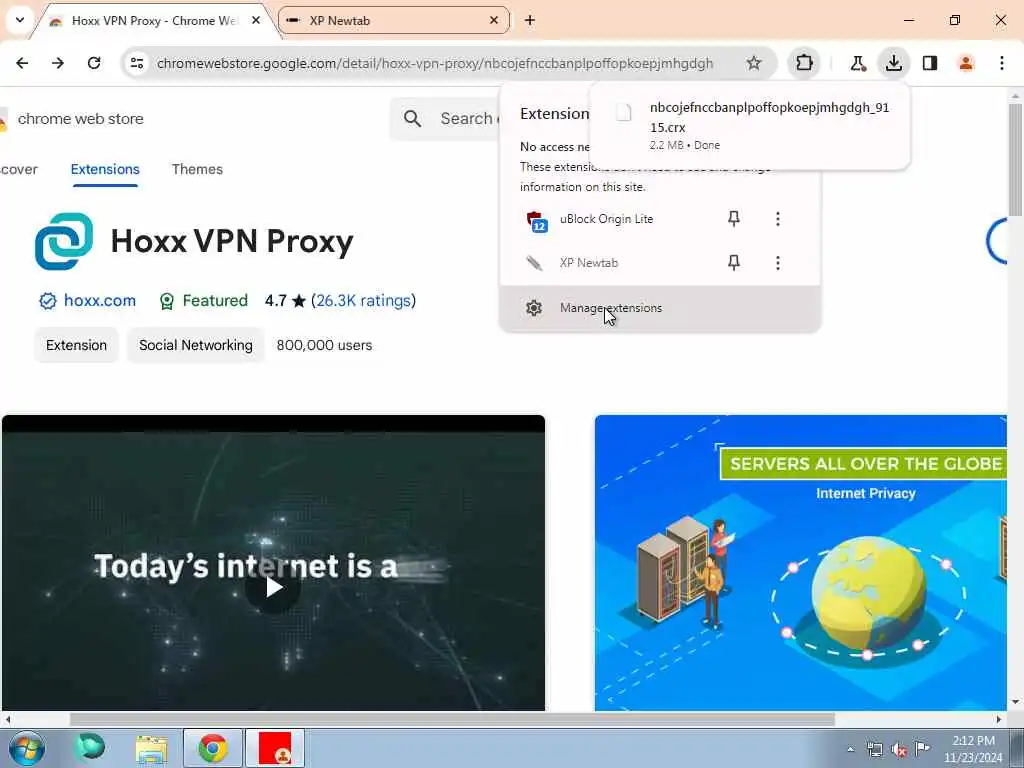Select the Themes store tab

tap(197, 169)
